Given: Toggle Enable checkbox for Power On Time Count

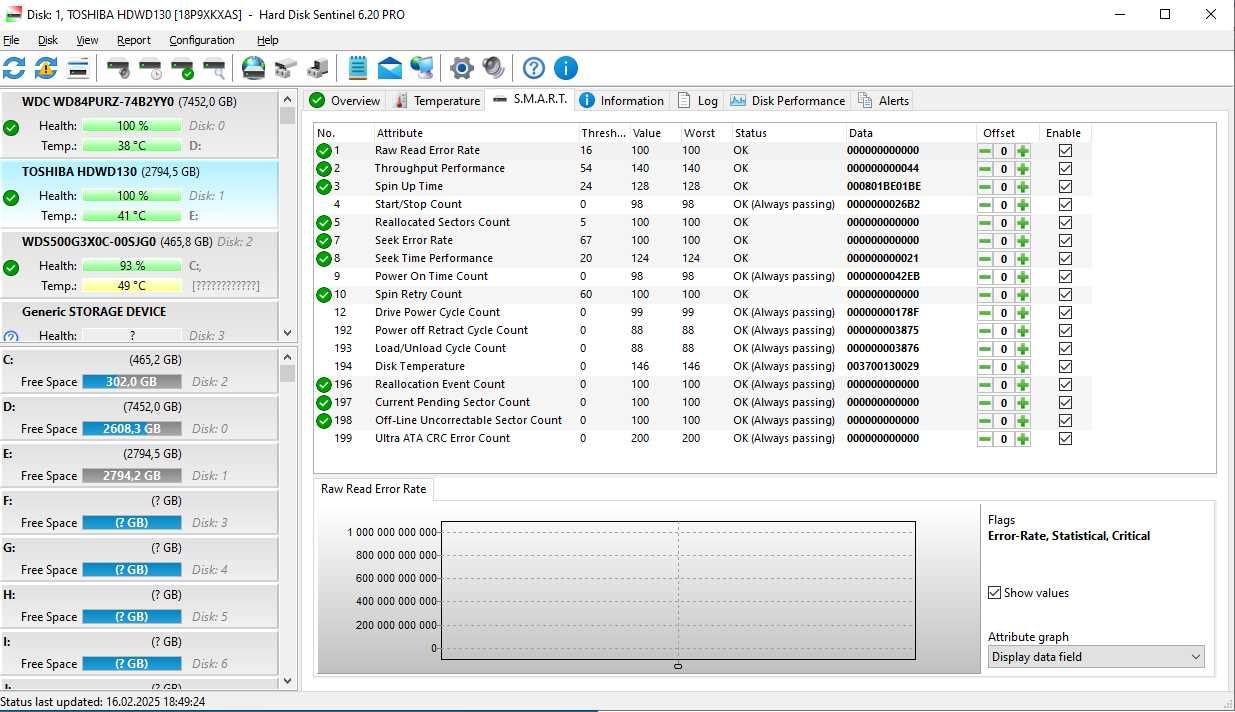Looking at the screenshot, I should [1065, 276].
